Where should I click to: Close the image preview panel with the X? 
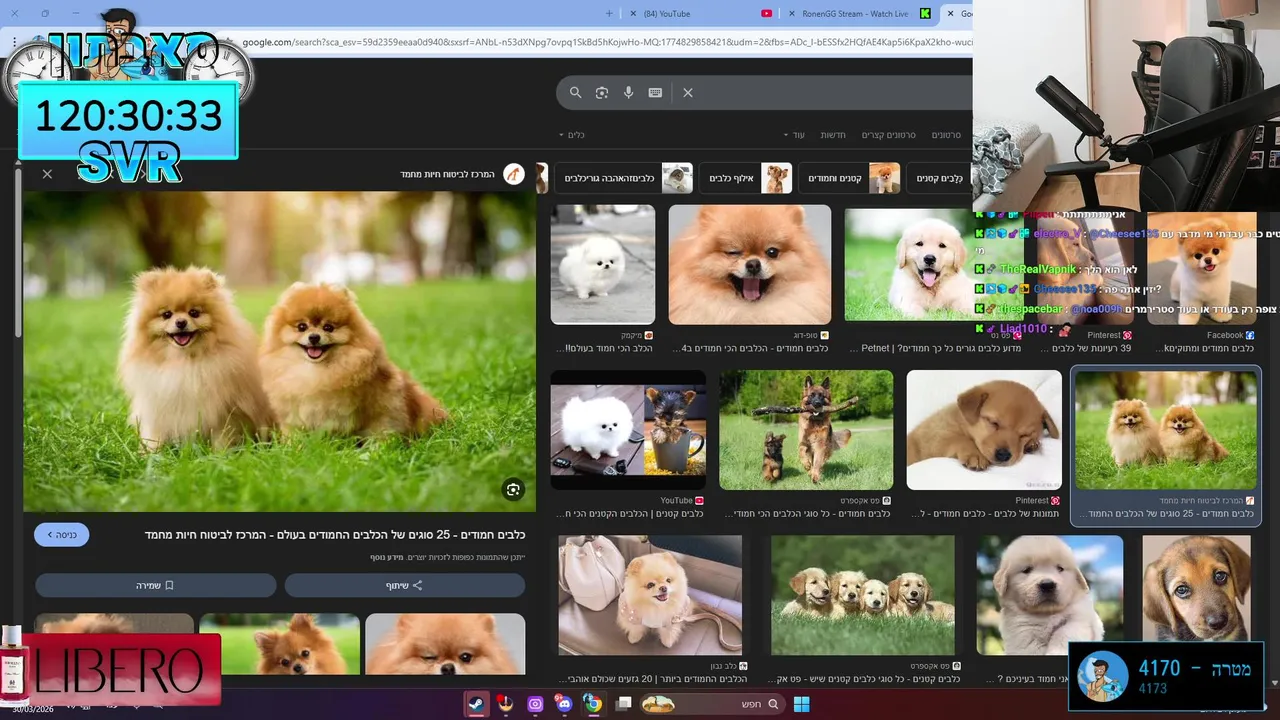(47, 174)
